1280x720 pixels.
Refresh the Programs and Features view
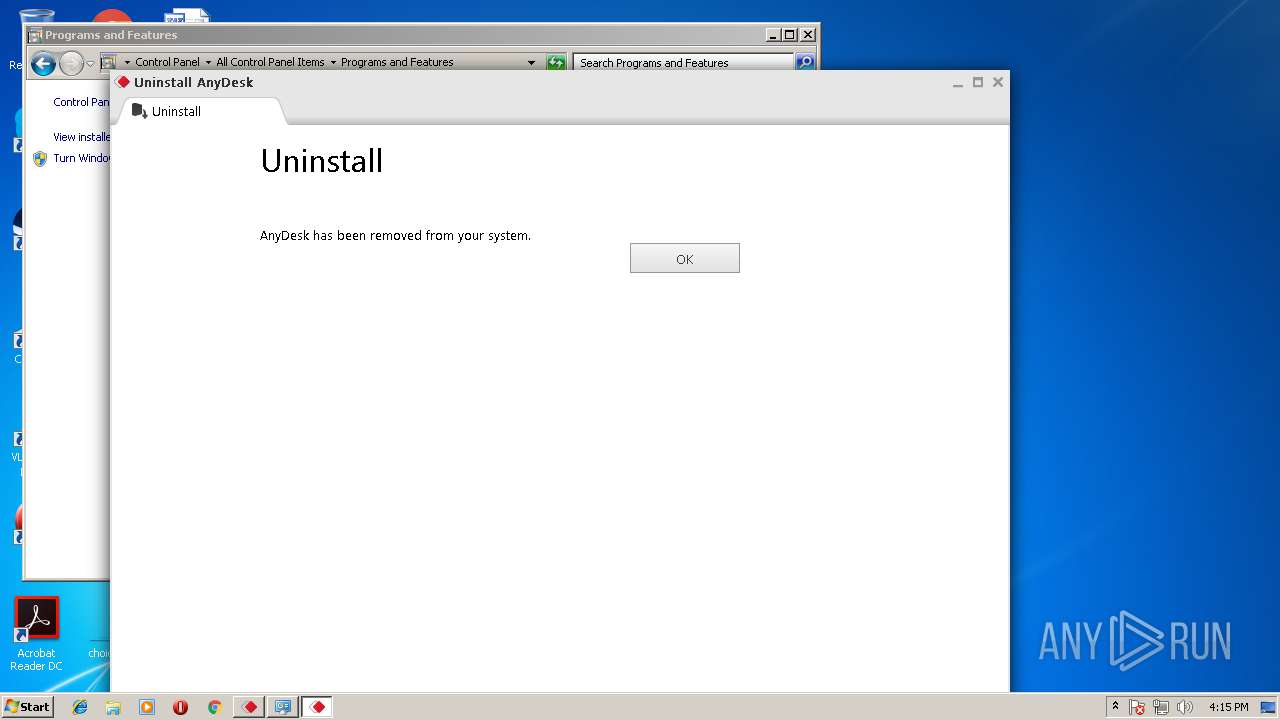[556, 62]
